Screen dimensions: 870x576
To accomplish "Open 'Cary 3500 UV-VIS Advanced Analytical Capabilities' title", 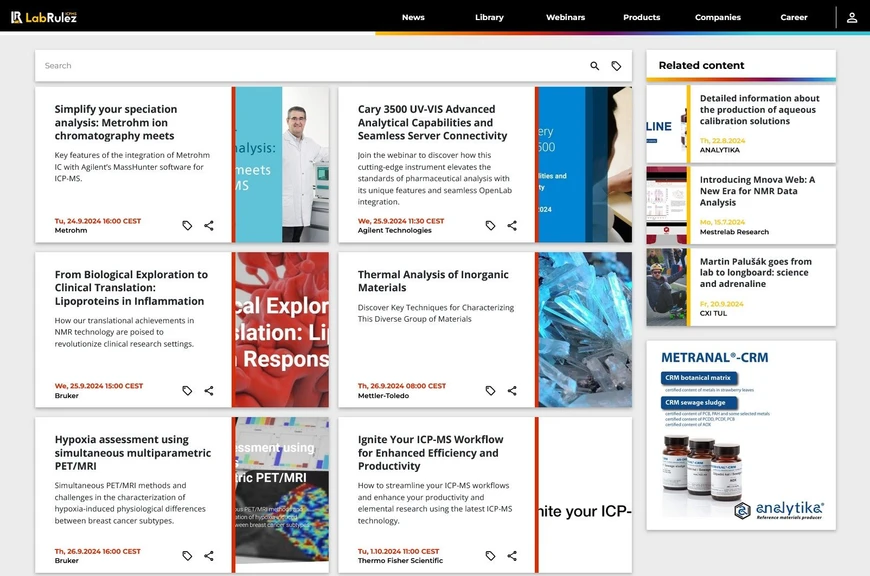I will click(x=432, y=123).
